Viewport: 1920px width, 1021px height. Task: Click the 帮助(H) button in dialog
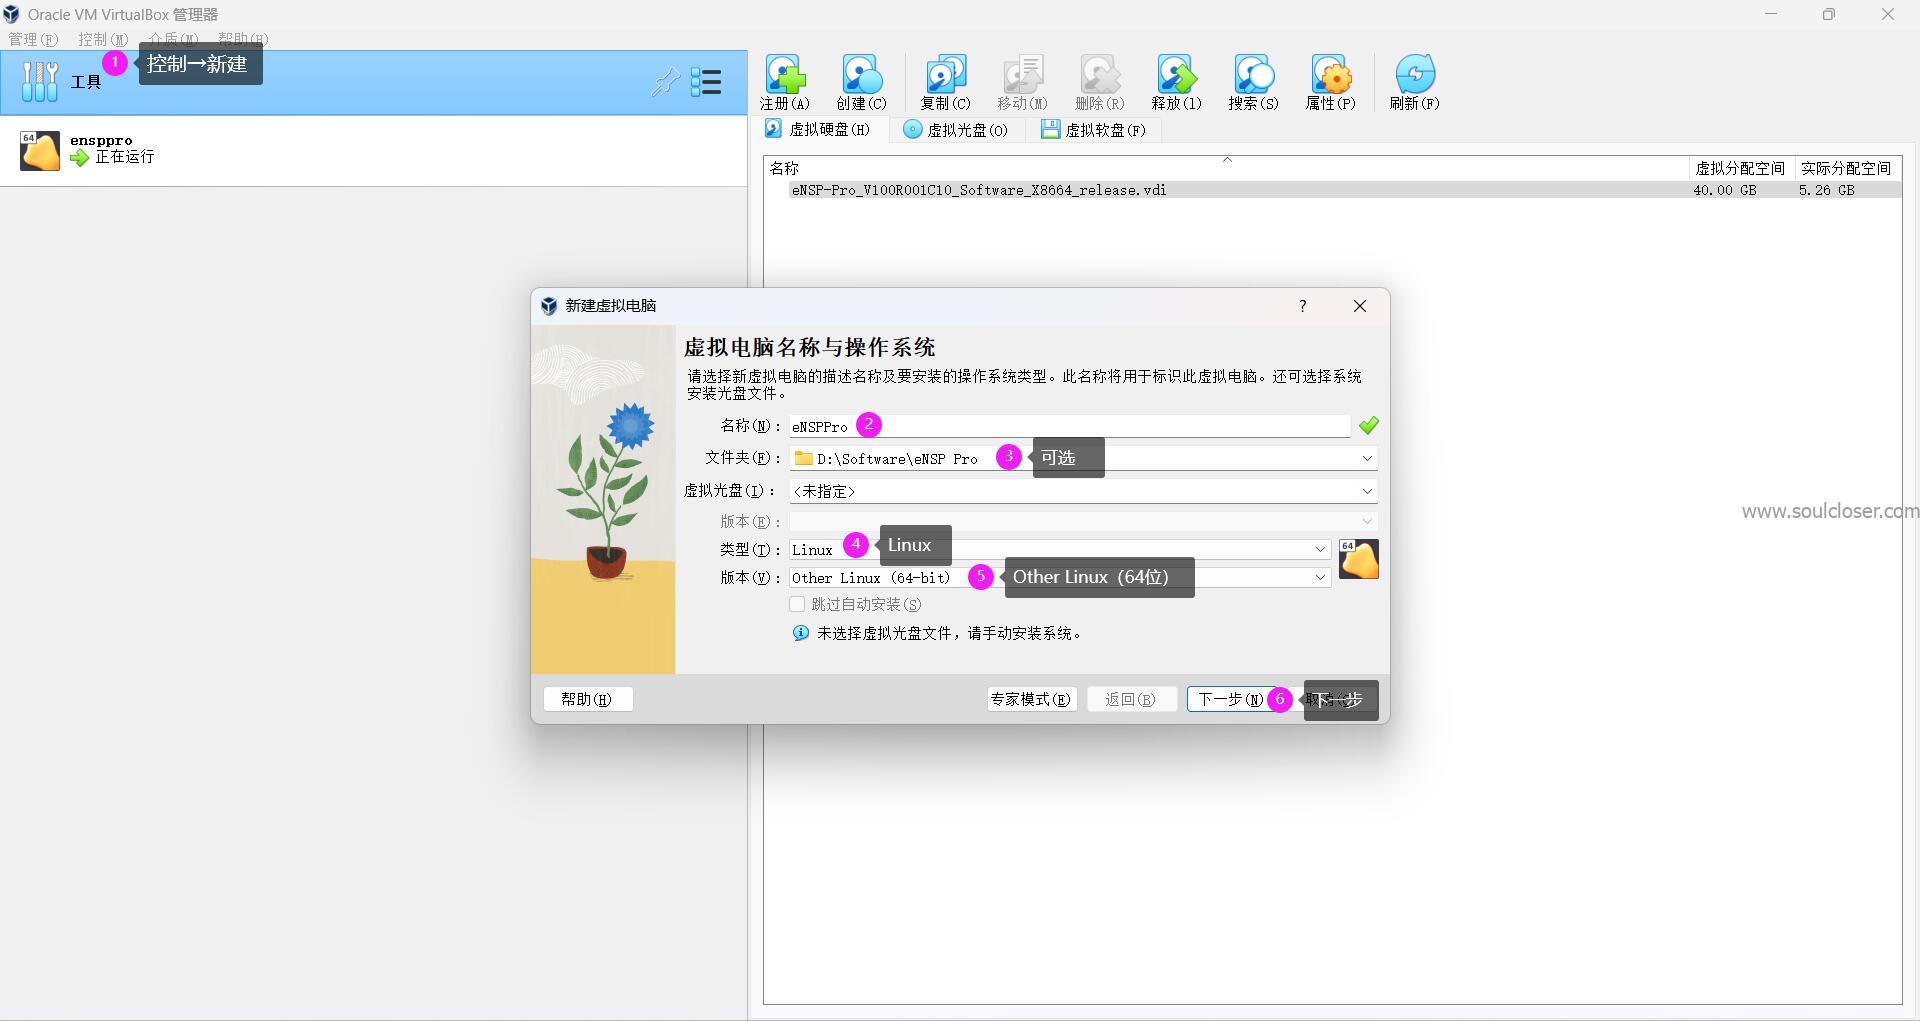pyautogui.click(x=588, y=699)
